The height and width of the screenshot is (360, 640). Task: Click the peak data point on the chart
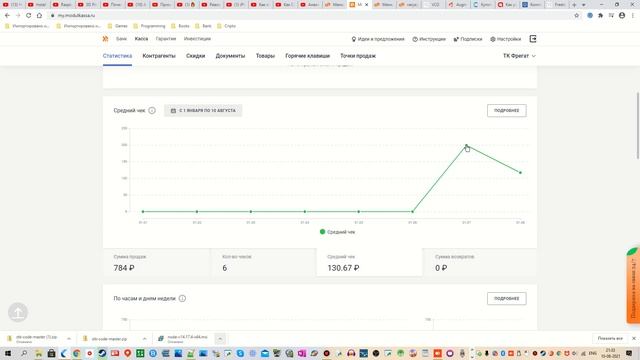coord(466,145)
